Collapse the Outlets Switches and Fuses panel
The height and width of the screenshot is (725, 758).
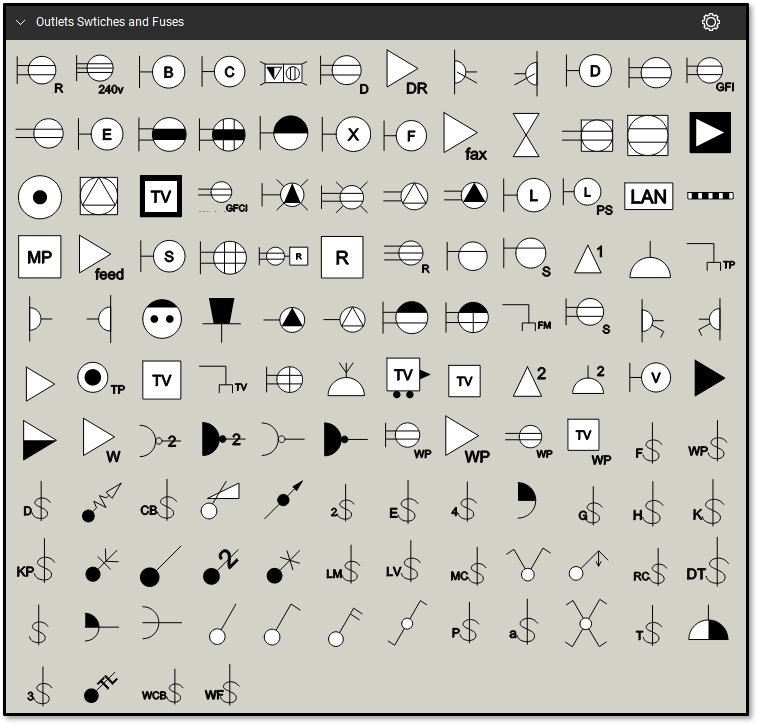point(20,22)
